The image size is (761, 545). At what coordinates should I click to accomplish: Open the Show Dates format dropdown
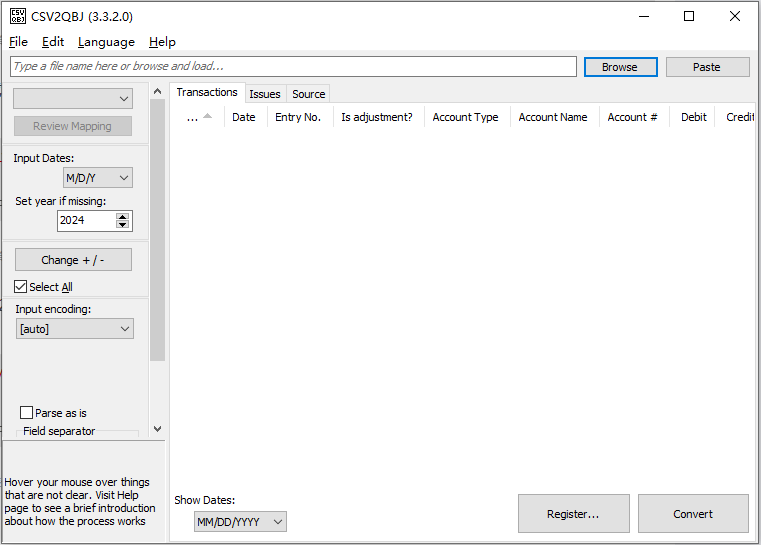[240, 522]
